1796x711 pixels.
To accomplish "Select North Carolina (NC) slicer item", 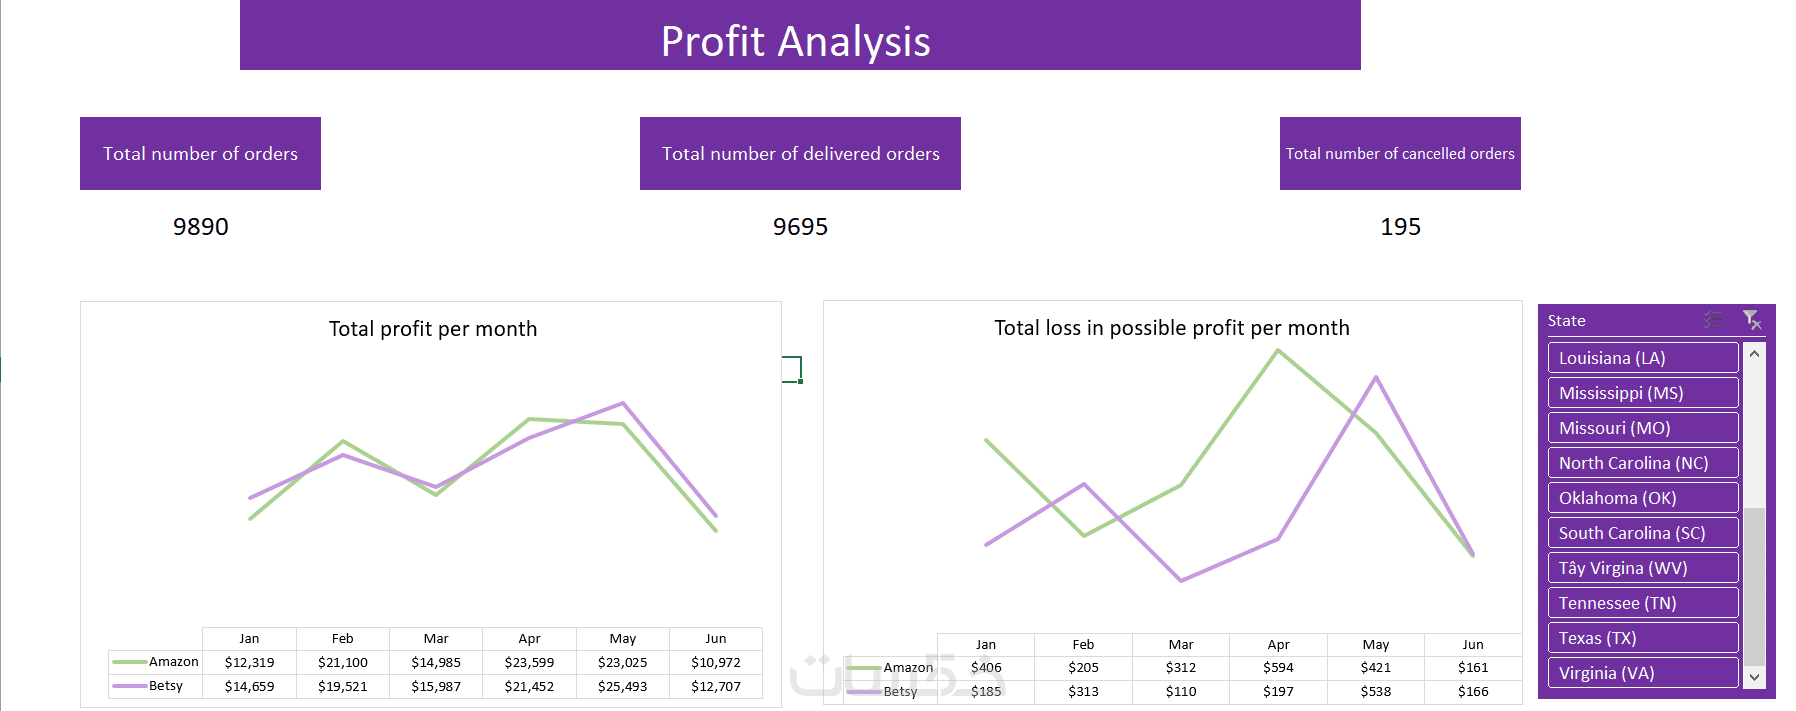I will tap(1642, 463).
